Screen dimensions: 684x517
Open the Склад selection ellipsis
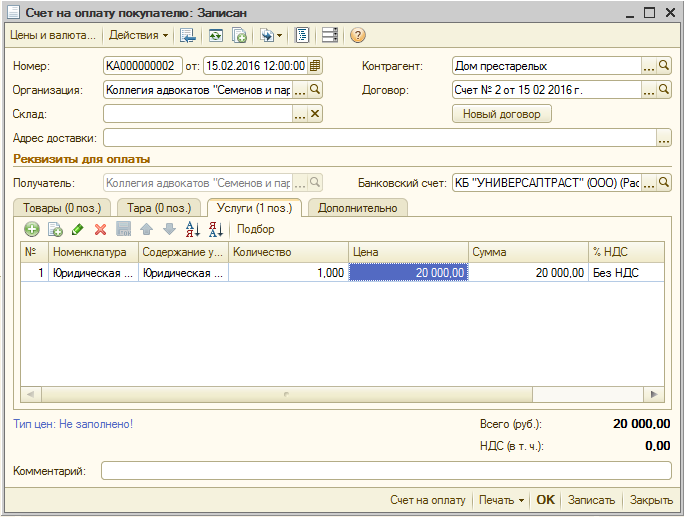[300, 114]
